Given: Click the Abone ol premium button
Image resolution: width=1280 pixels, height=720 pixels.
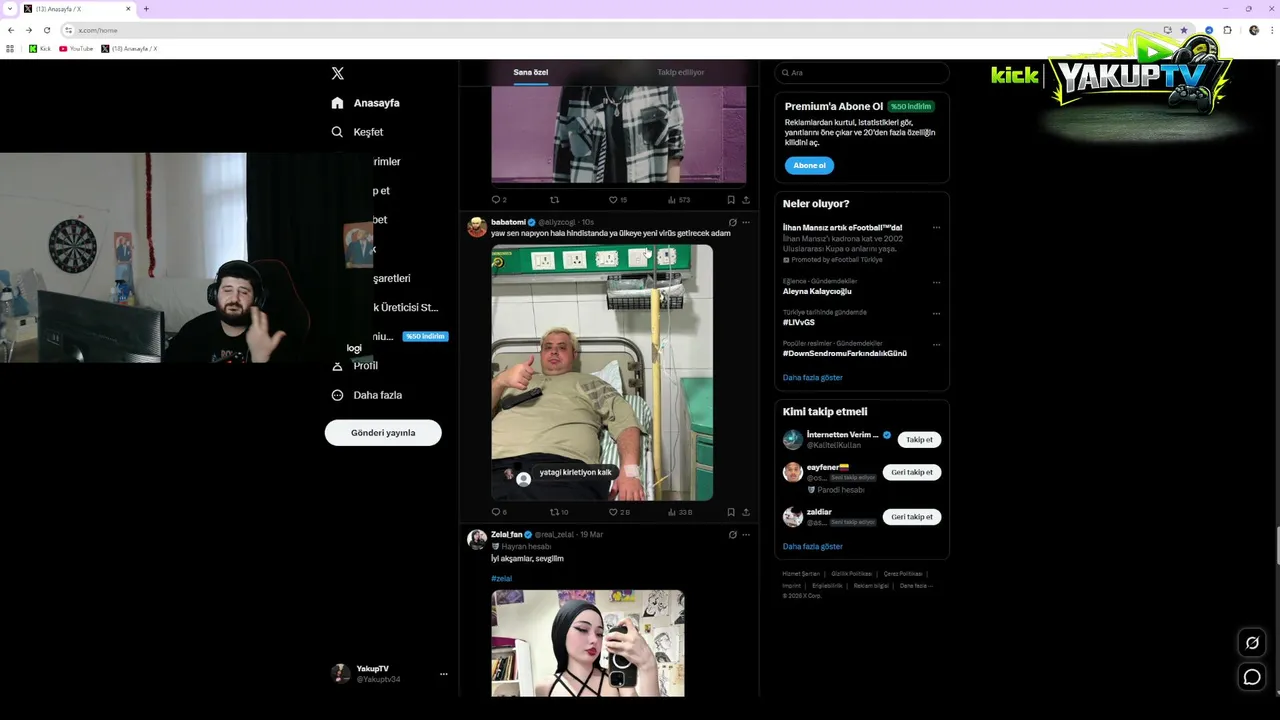Looking at the screenshot, I should tap(809, 165).
